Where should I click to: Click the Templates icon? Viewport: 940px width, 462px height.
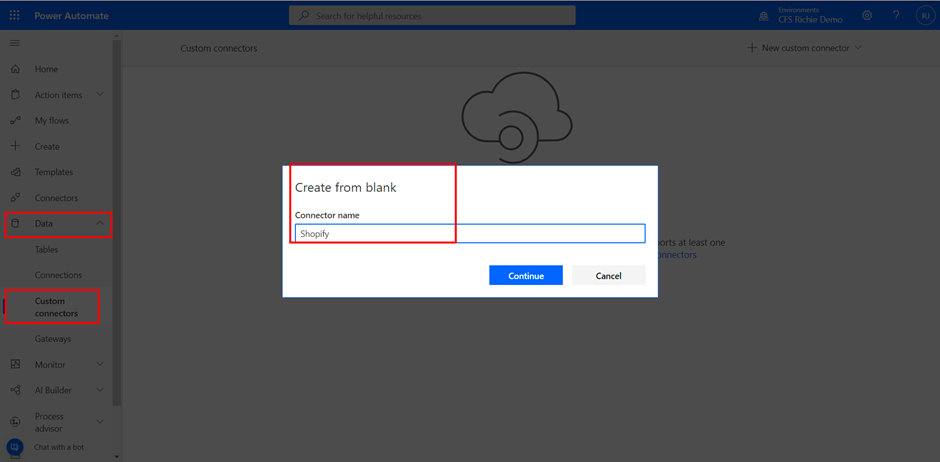(x=16, y=172)
